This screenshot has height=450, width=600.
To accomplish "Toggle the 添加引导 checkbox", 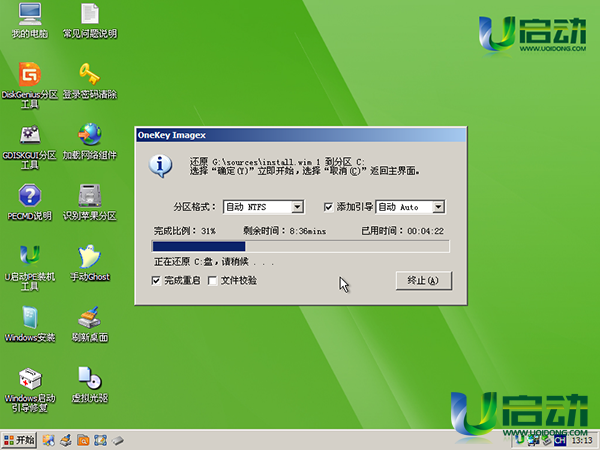I will coord(328,207).
